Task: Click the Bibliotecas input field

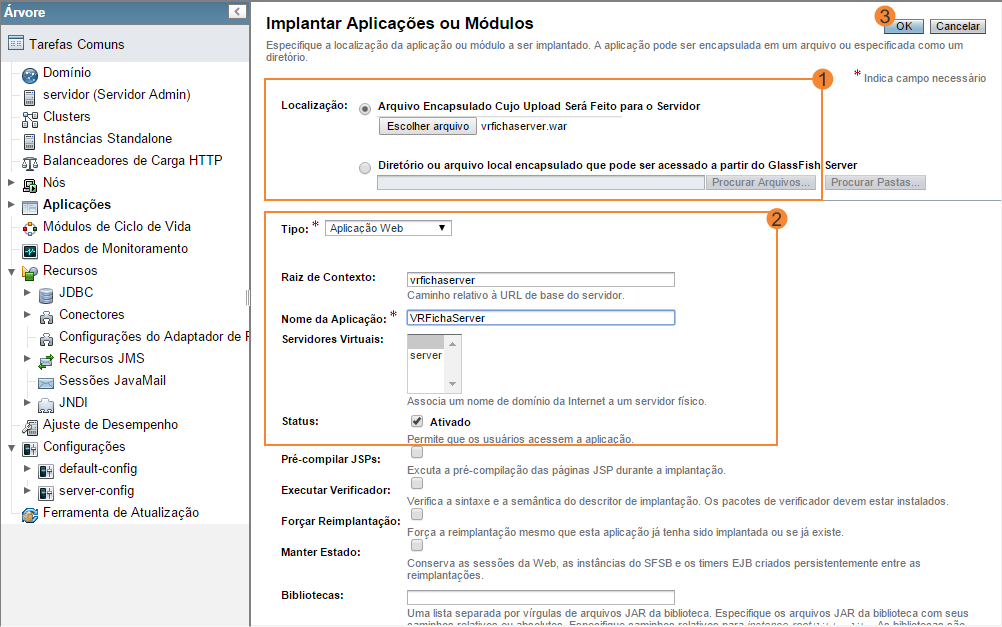Action: coord(541,598)
